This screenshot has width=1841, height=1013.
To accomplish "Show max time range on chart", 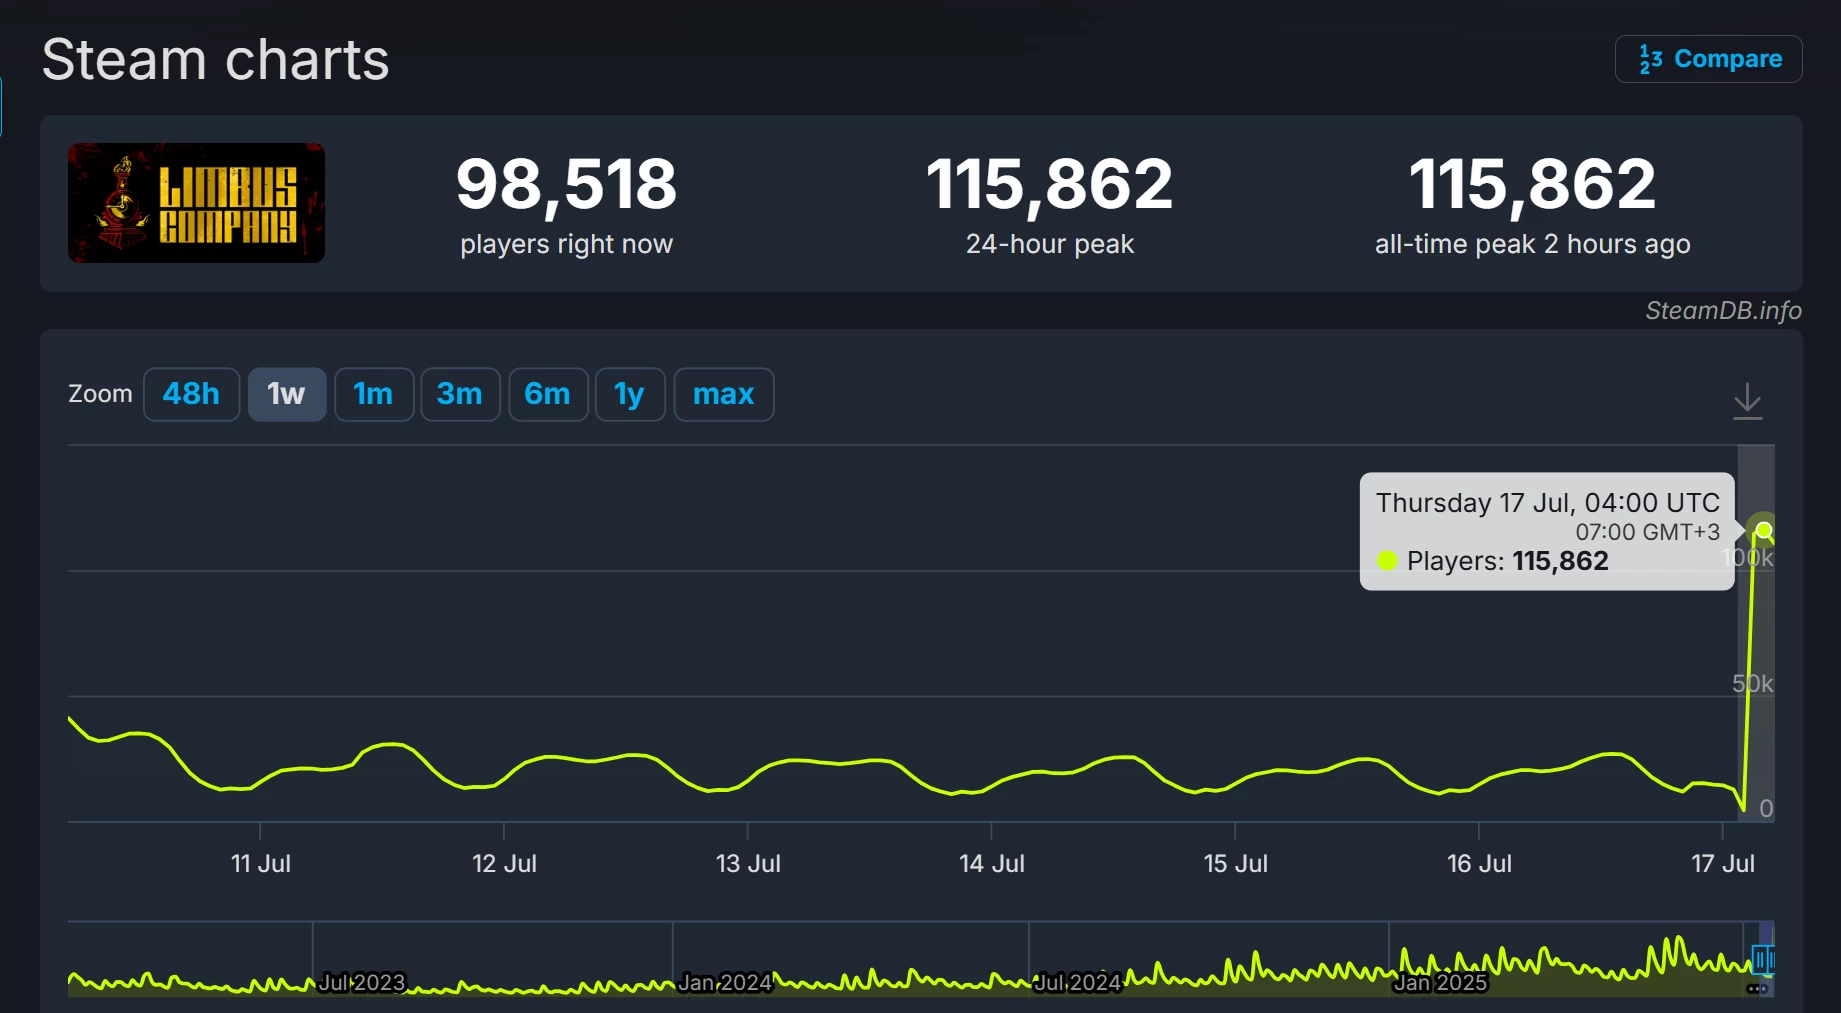I will [x=723, y=394].
